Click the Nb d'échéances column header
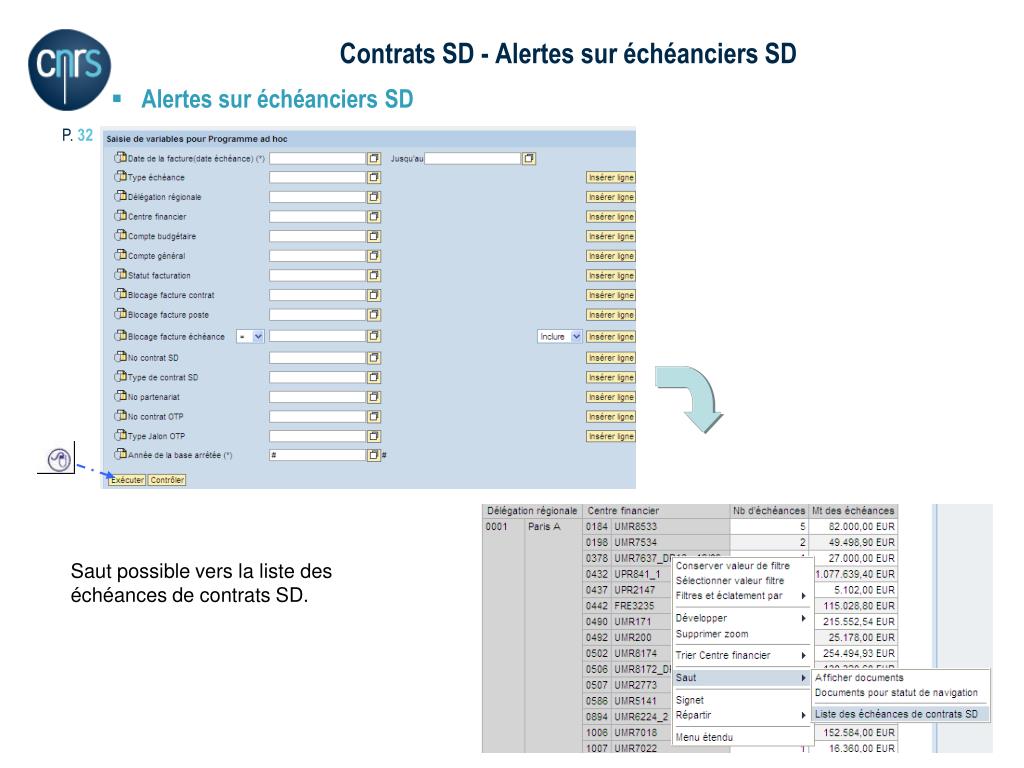 769,511
